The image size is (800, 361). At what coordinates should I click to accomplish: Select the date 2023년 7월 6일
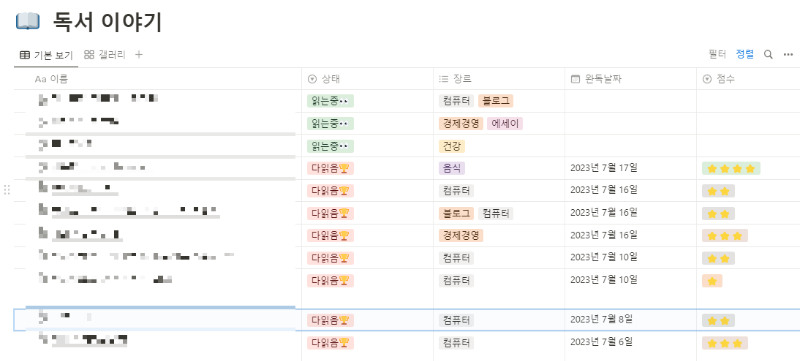(602, 342)
